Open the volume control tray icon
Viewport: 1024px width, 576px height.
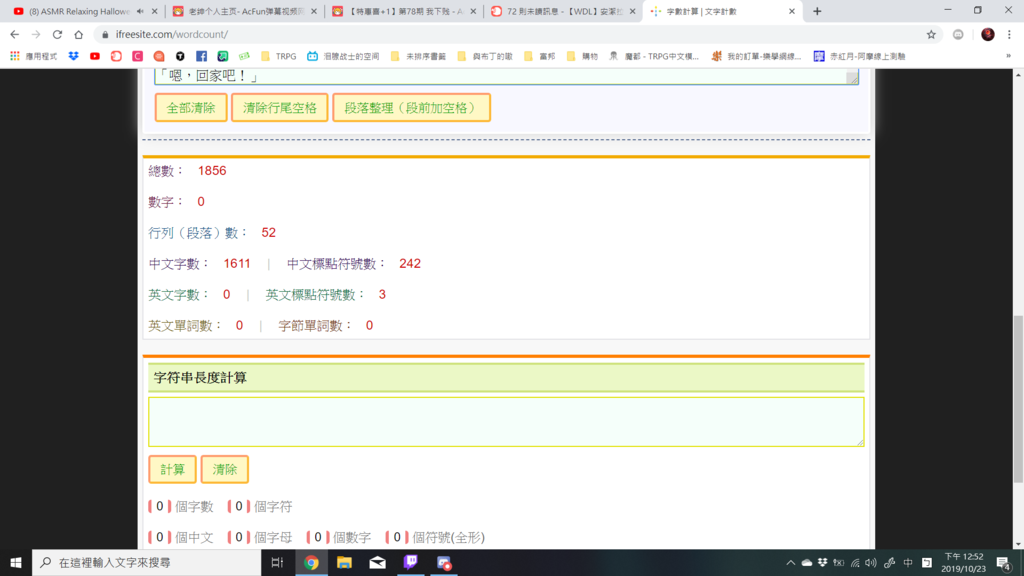click(x=871, y=562)
